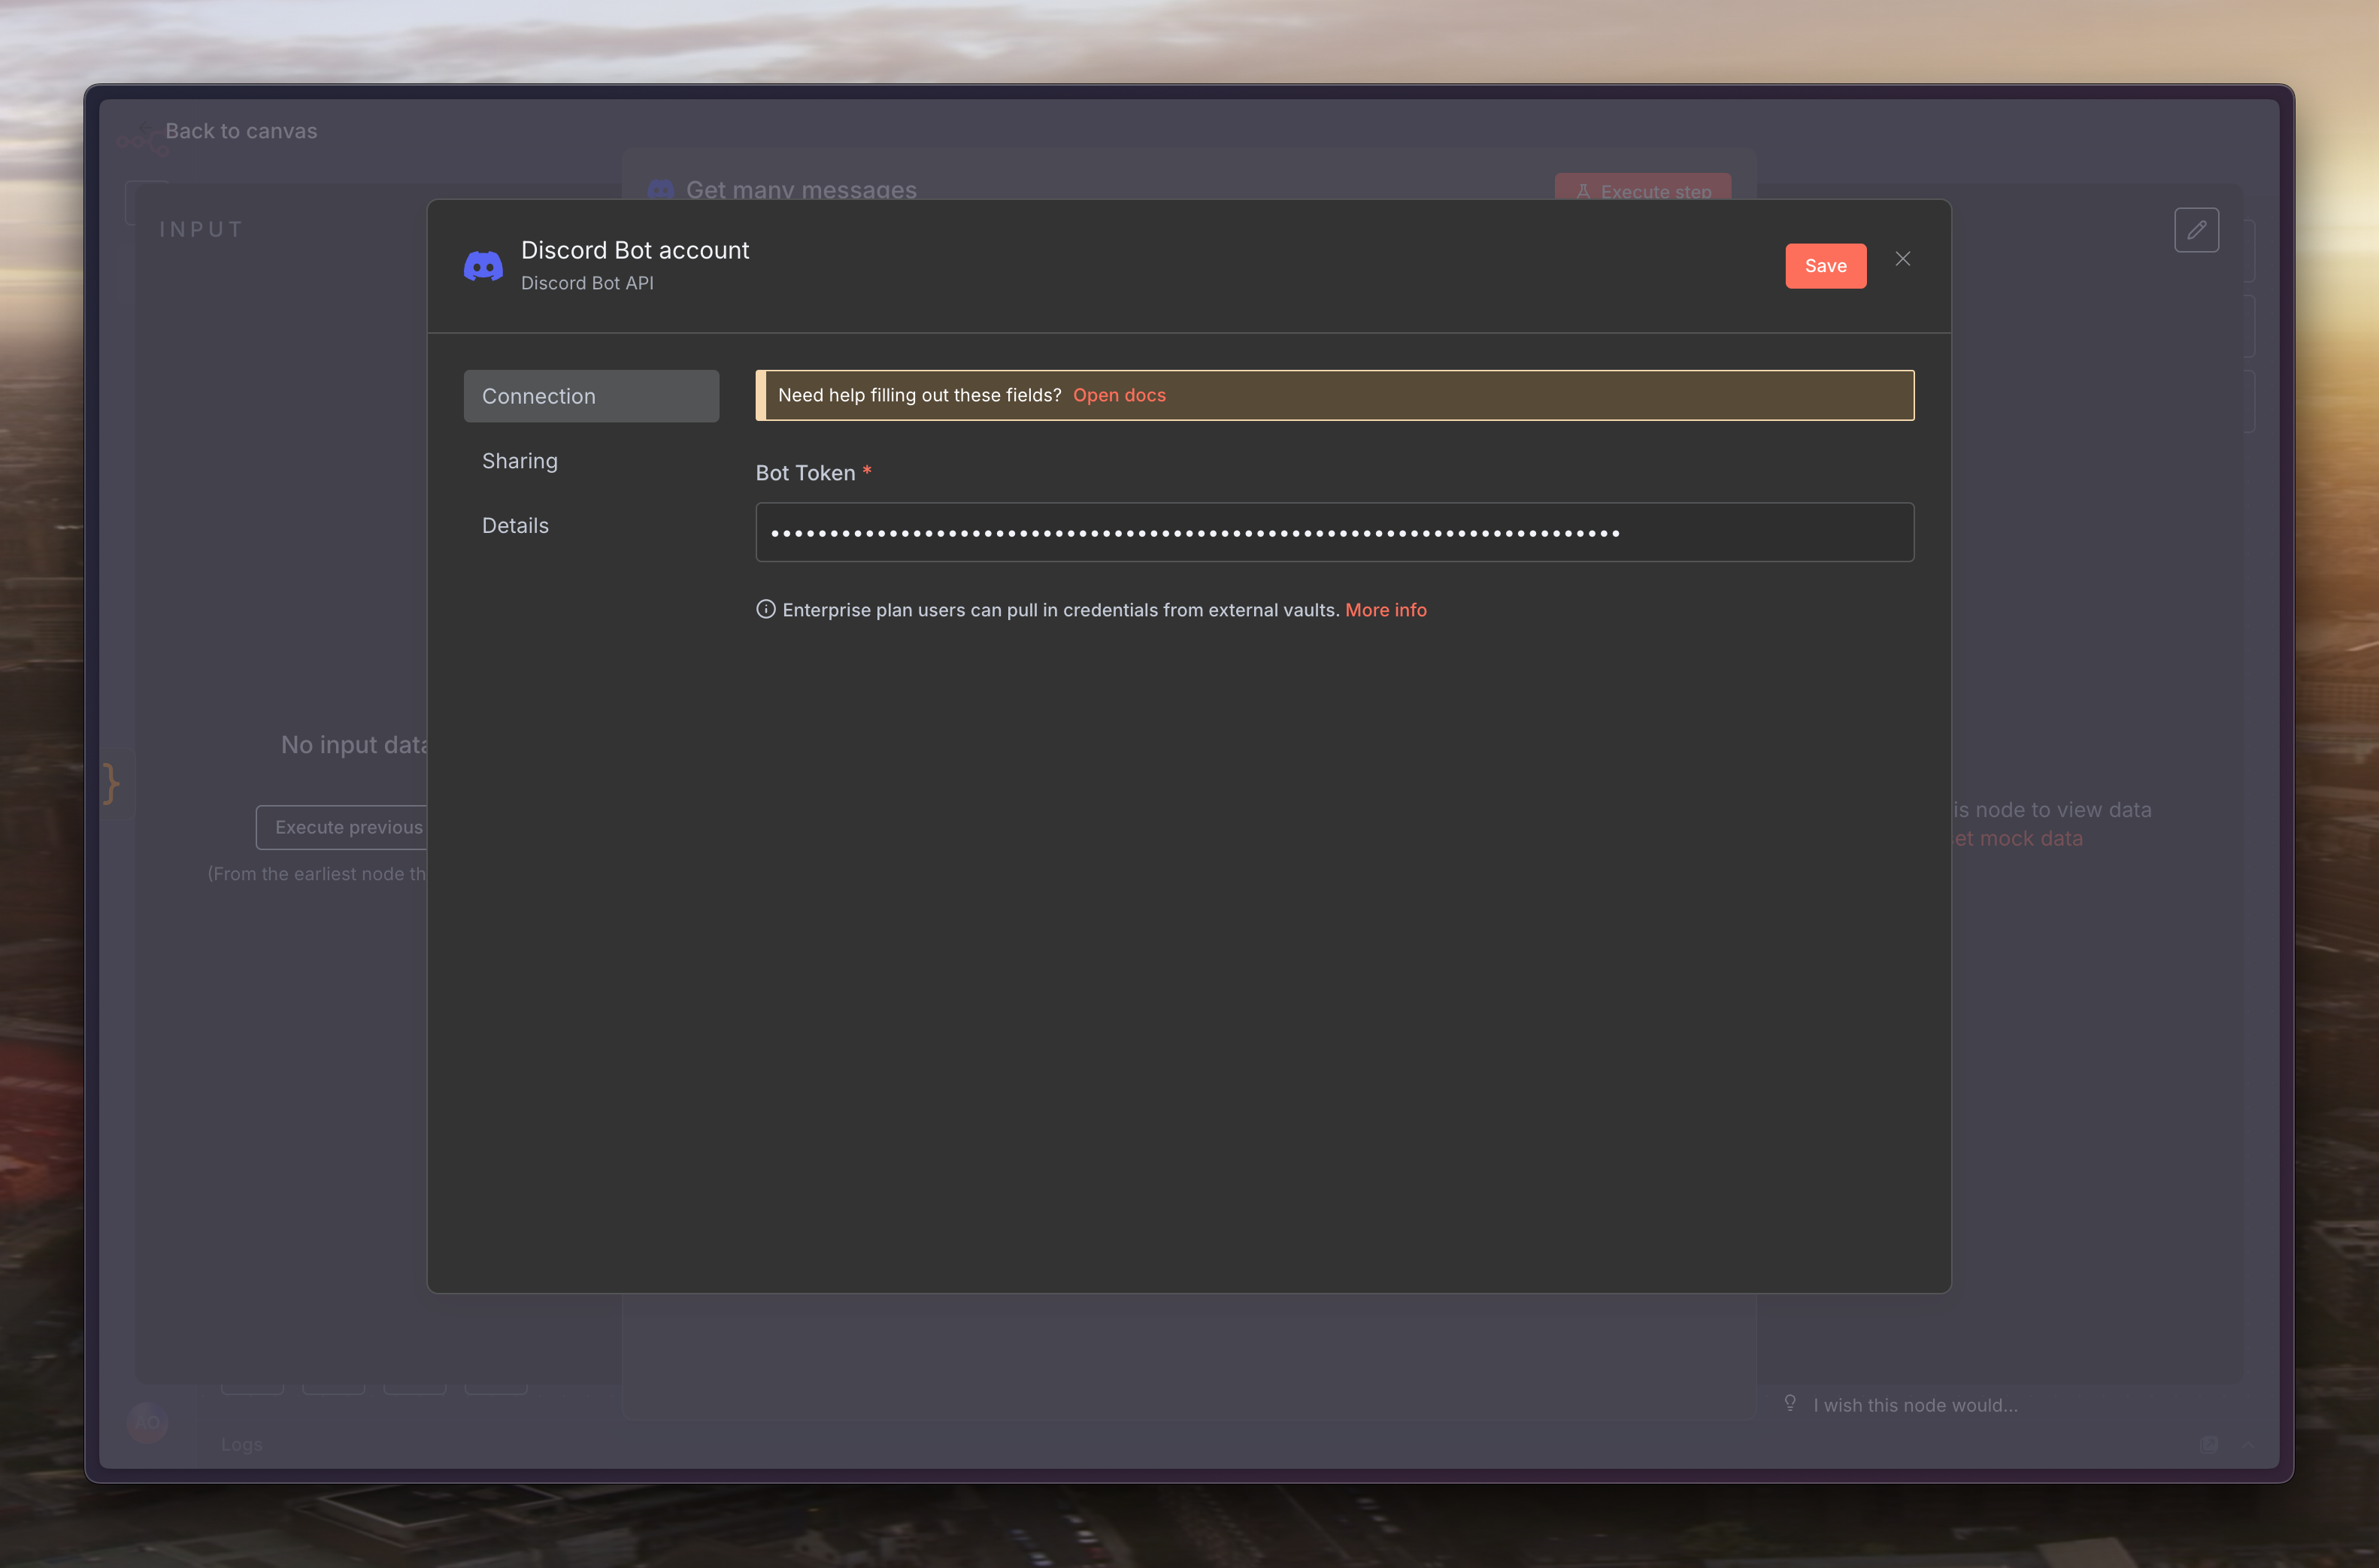Click the lightbulb feedback icon
The height and width of the screenshot is (1568, 2379).
(1790, 1403)
